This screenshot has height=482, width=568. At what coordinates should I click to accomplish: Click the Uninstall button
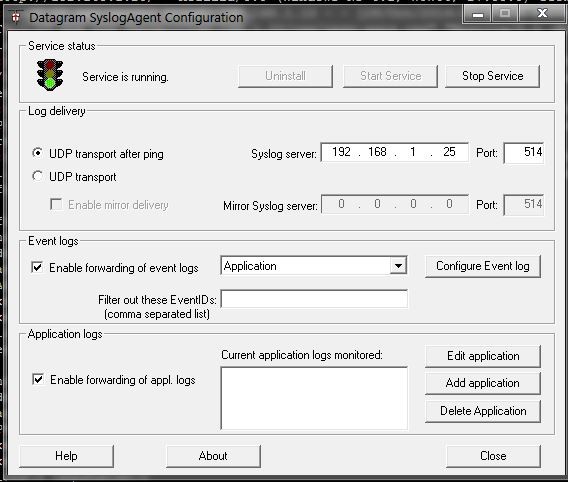[285, 76]
